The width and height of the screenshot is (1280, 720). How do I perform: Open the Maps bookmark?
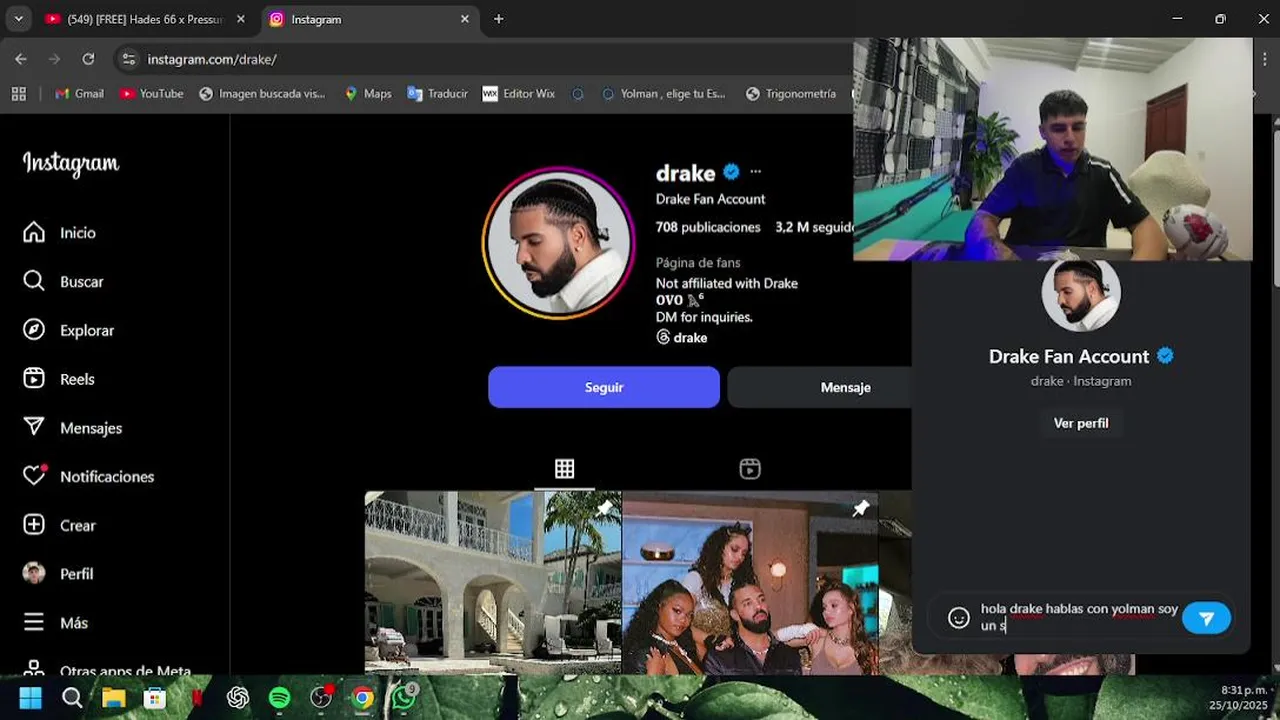click(368, 93)
